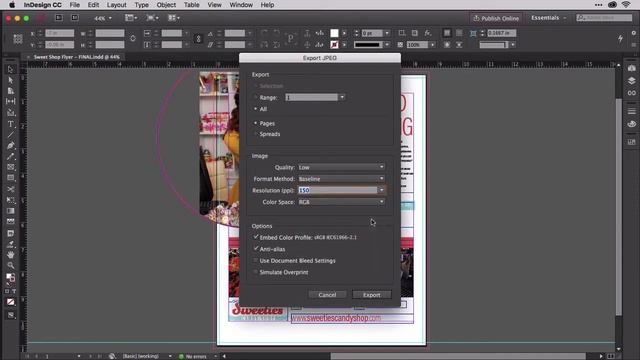The width and height of the screenshot is (640, 360).
Task: Select the Gradient Feather tool
Action: tap(11, 222)
